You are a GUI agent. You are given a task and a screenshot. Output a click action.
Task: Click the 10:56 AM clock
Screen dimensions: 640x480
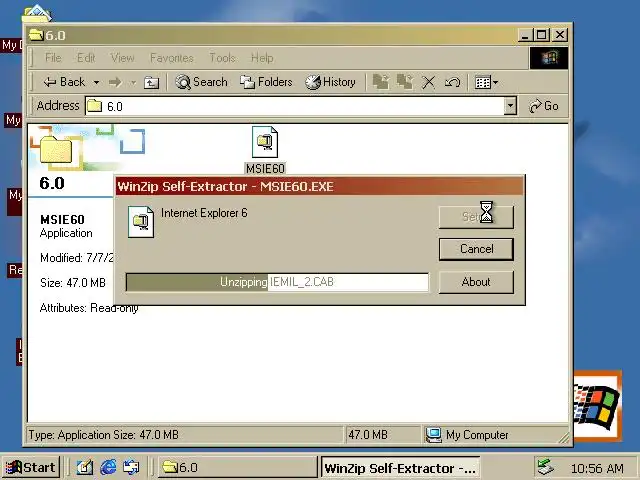click(x=597, y=468)
